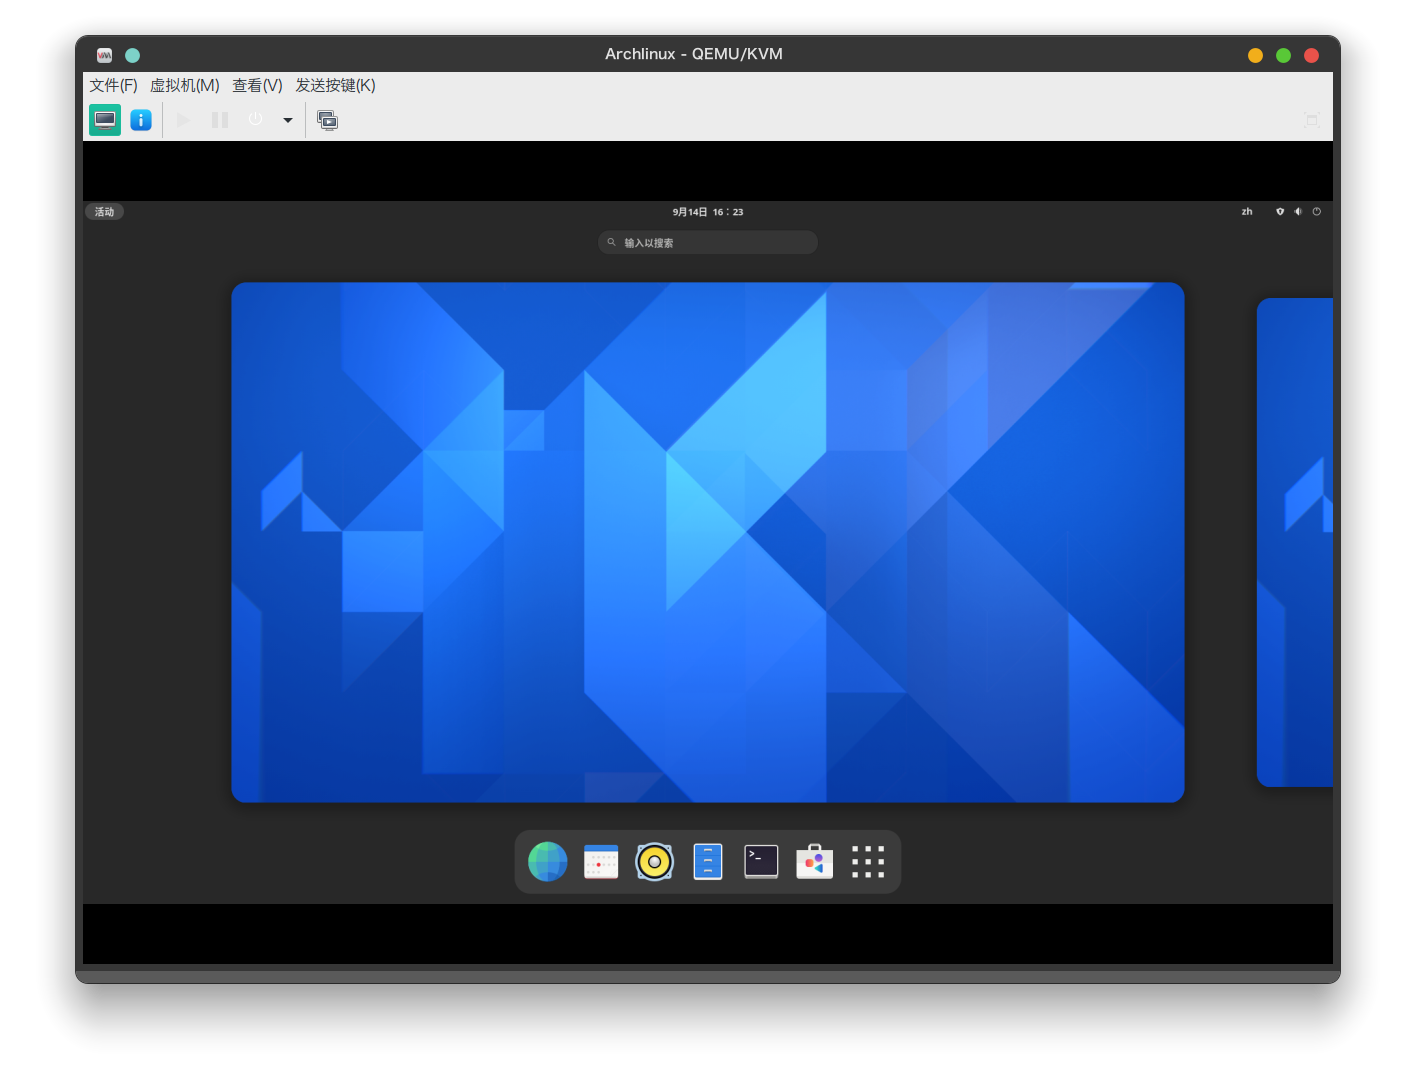Open the volume control in guest top bar
Viewport: 1416px width, 1069px height.
tap(1298, 211)
